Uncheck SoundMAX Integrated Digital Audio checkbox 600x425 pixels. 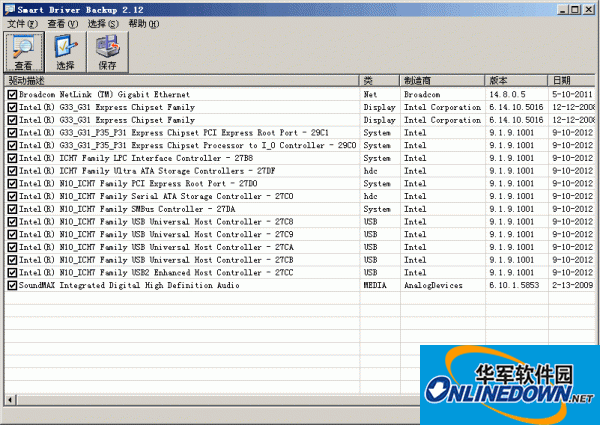12,285
